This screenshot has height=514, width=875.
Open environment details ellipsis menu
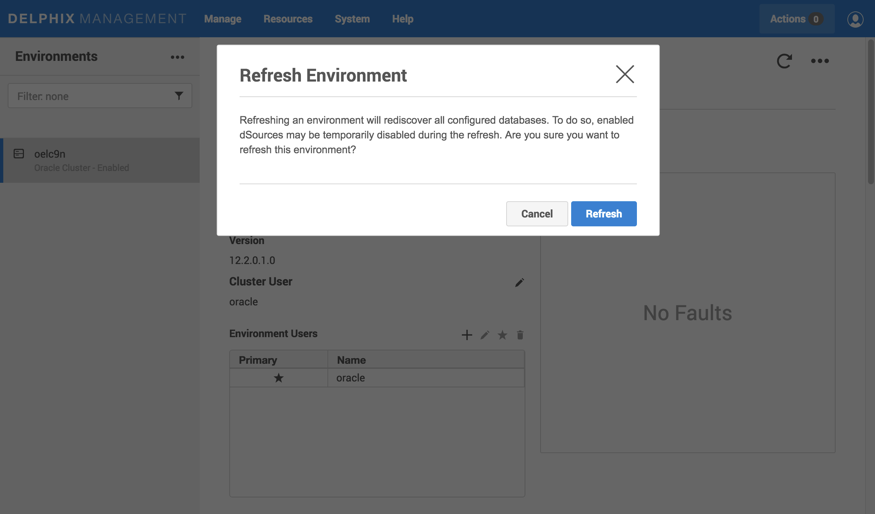click(820, 61)
